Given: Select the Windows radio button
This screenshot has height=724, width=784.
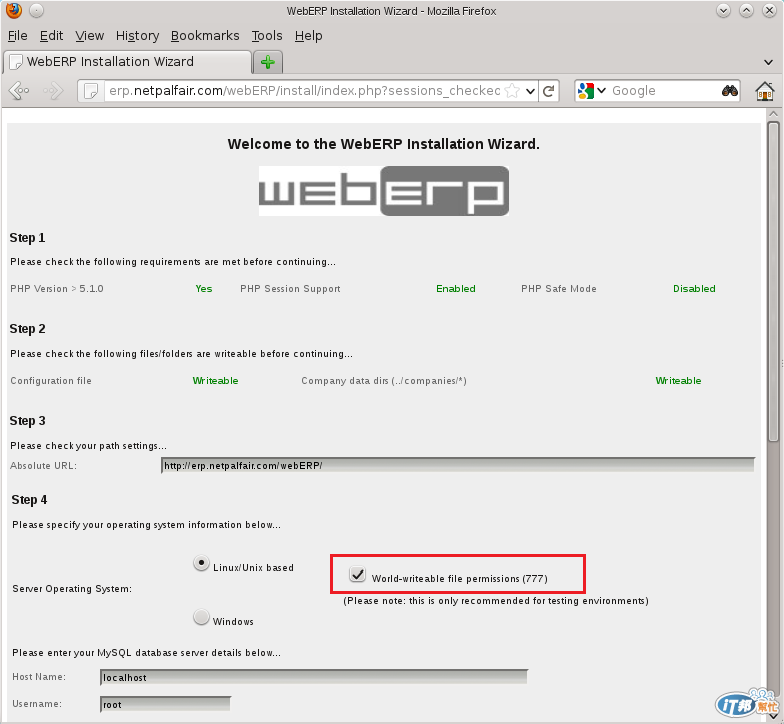Looking at the screenshot, I should (201, 617).
